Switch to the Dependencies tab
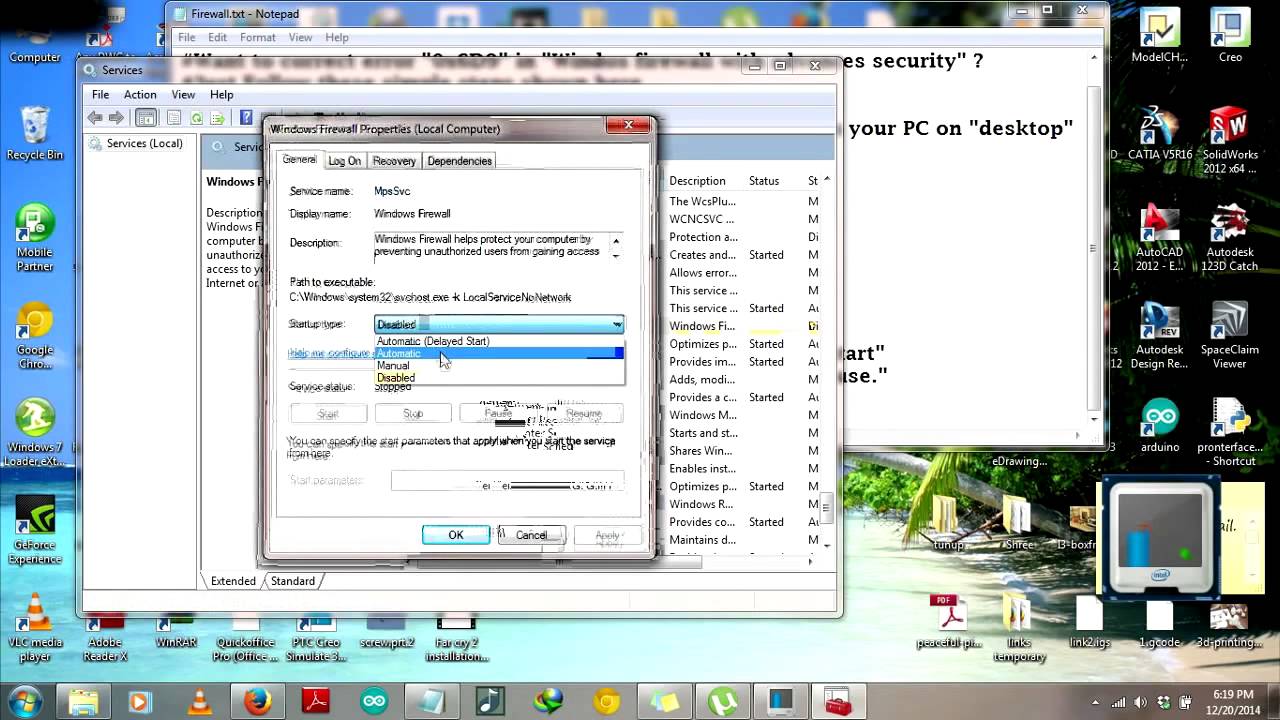This screenshot has height=720, width=1280. coord(459,161)
